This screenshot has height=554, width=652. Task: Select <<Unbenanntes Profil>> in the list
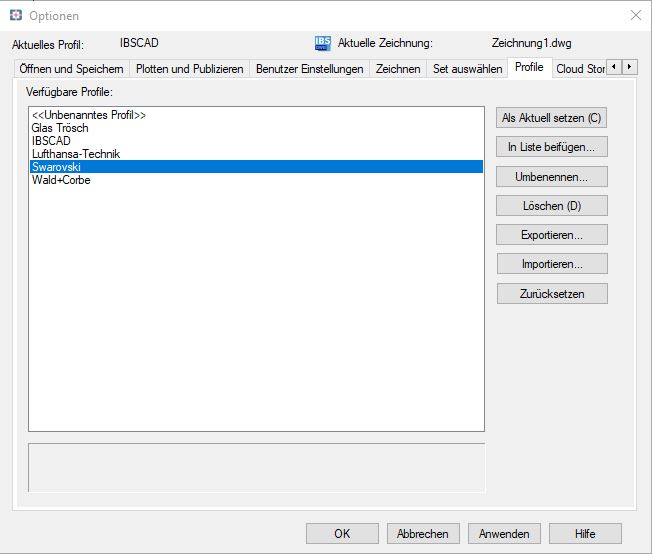[256, 115]
